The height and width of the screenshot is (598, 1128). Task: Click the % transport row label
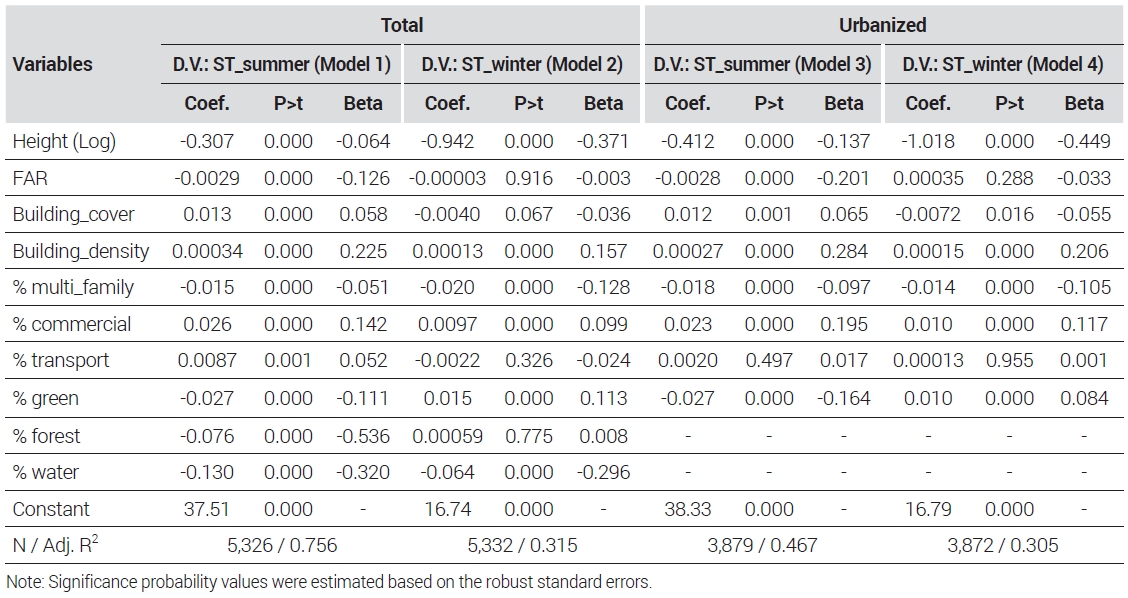(x=61, y=361)
